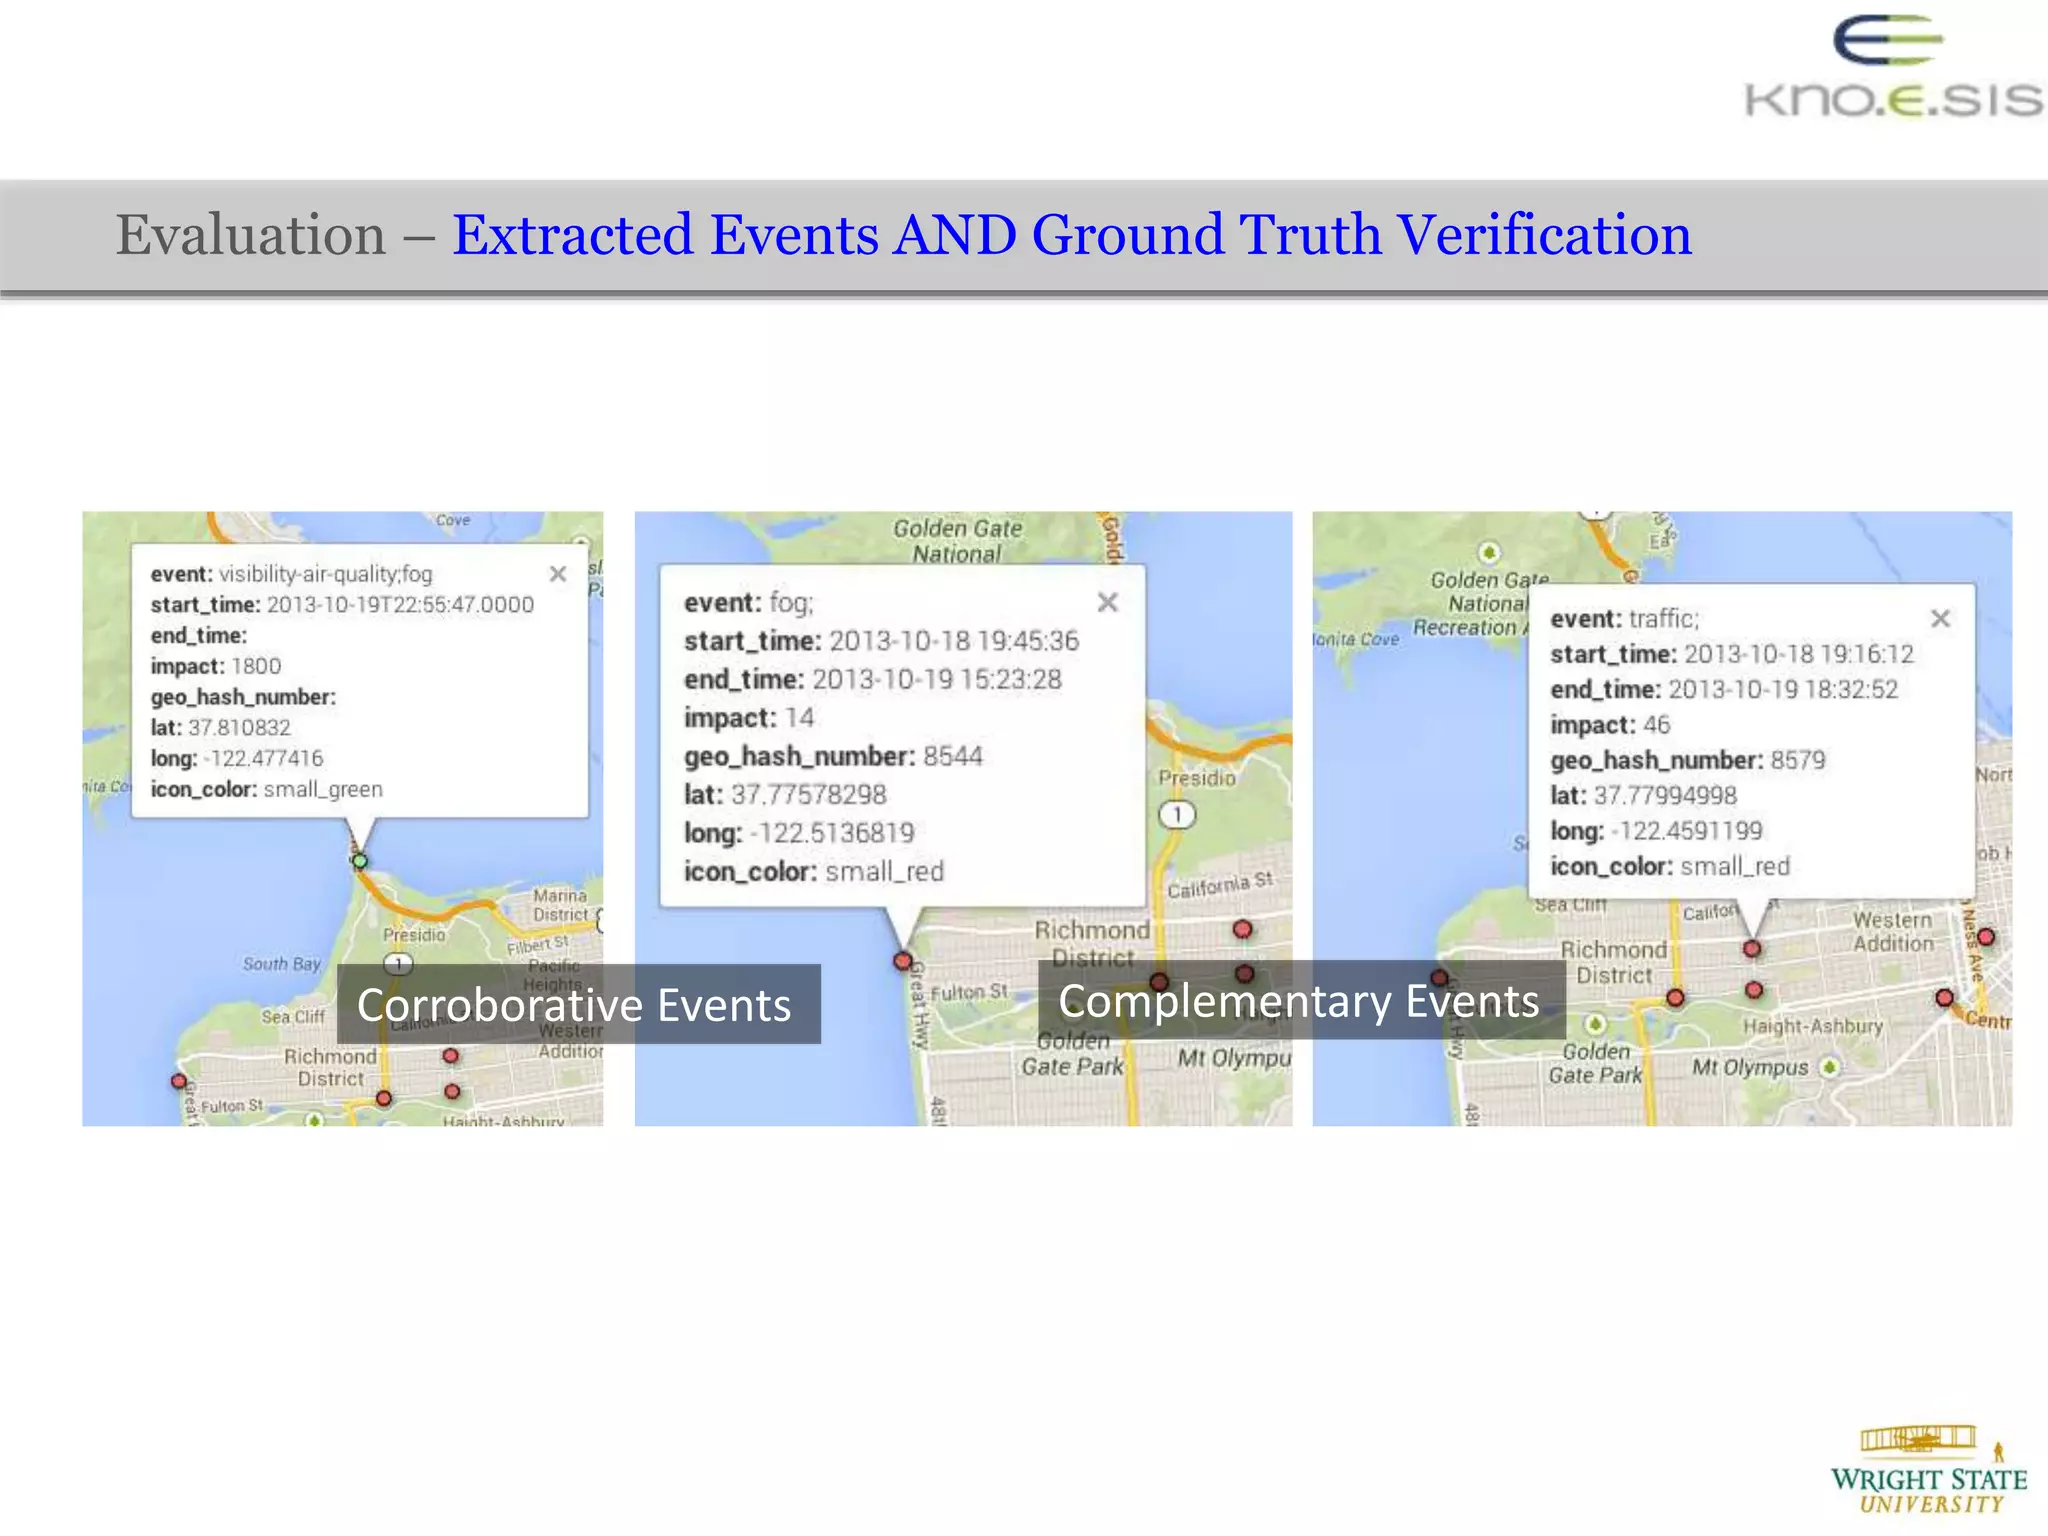Click red marker beneath traffic popup pointer
Viewport: 2048px width, 1536px height.
click(x=1752, y=948)
